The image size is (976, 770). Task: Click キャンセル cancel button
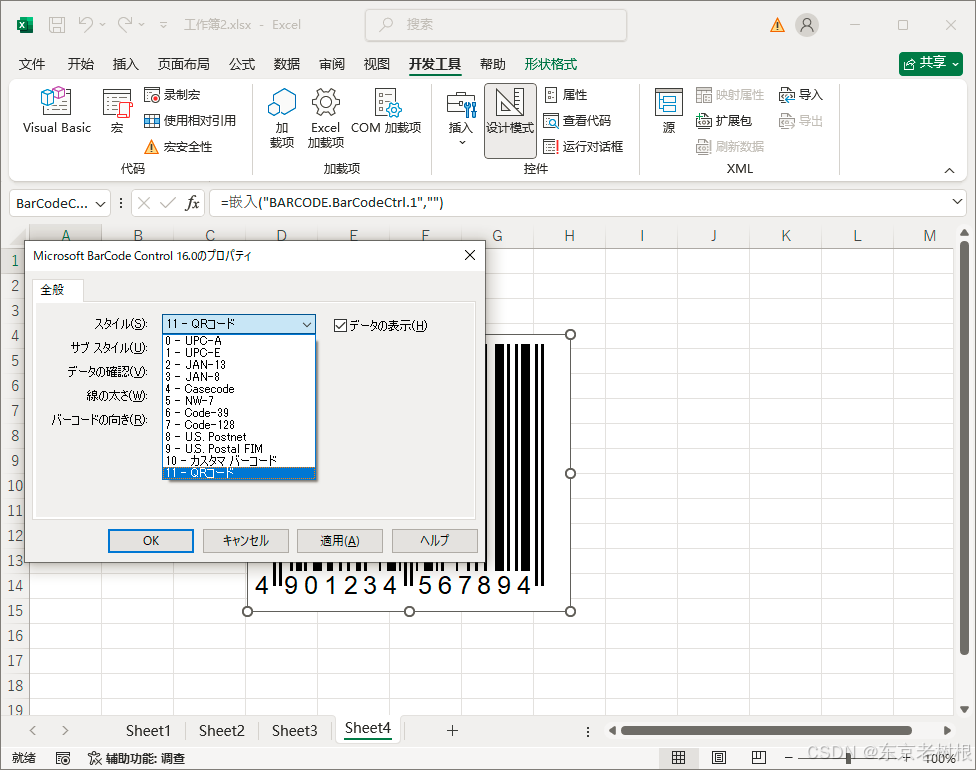point(246,540)
